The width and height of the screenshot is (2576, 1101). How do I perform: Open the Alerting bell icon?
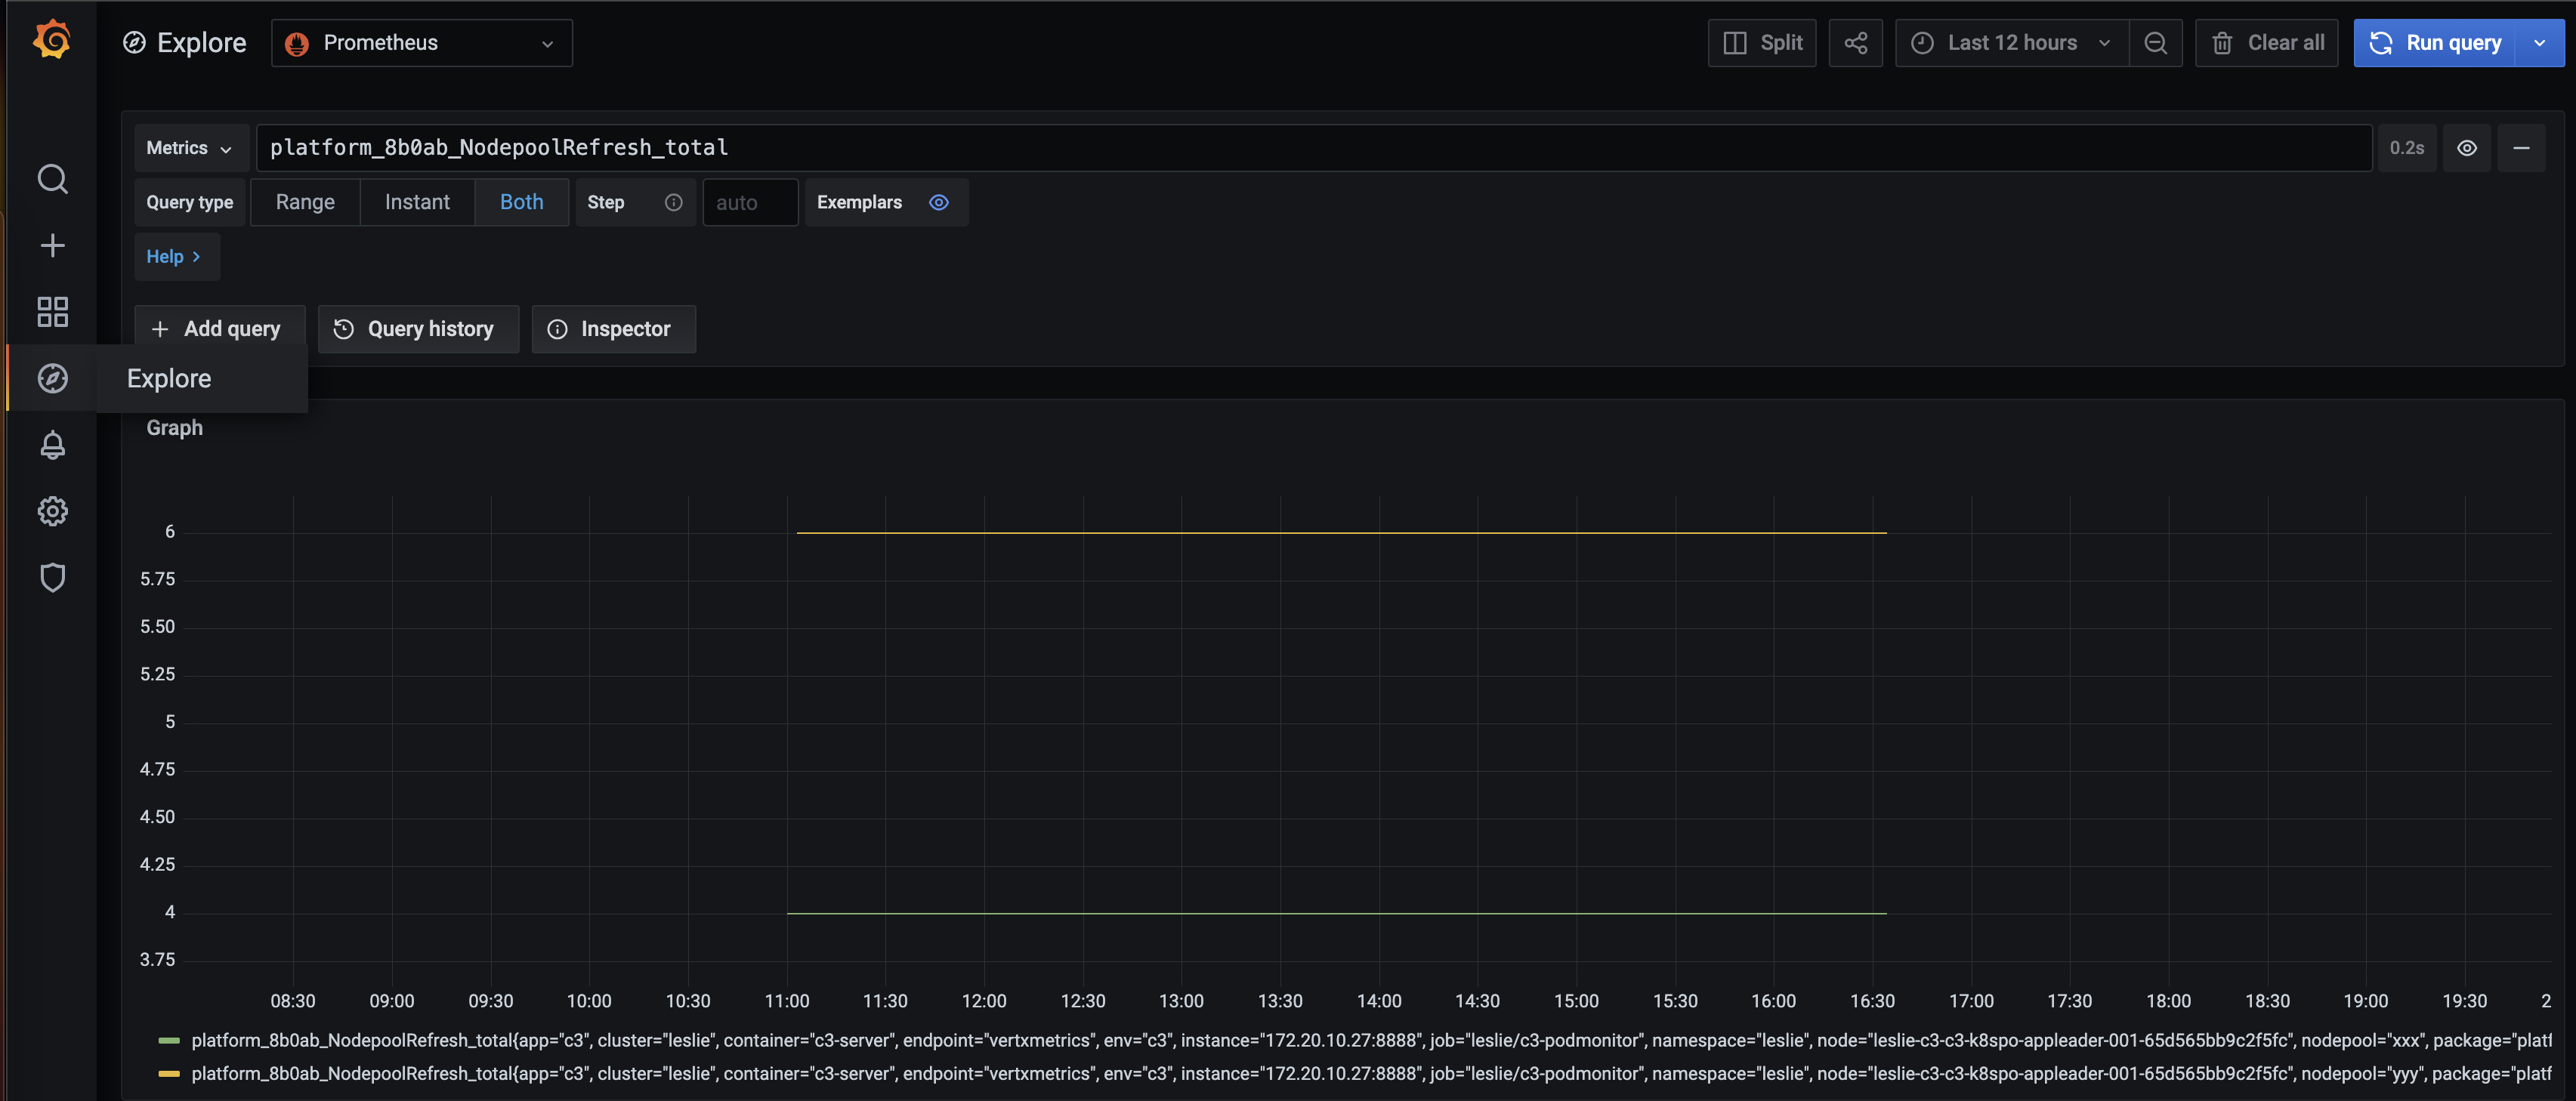pyautogui.click(x=52, y=445)
